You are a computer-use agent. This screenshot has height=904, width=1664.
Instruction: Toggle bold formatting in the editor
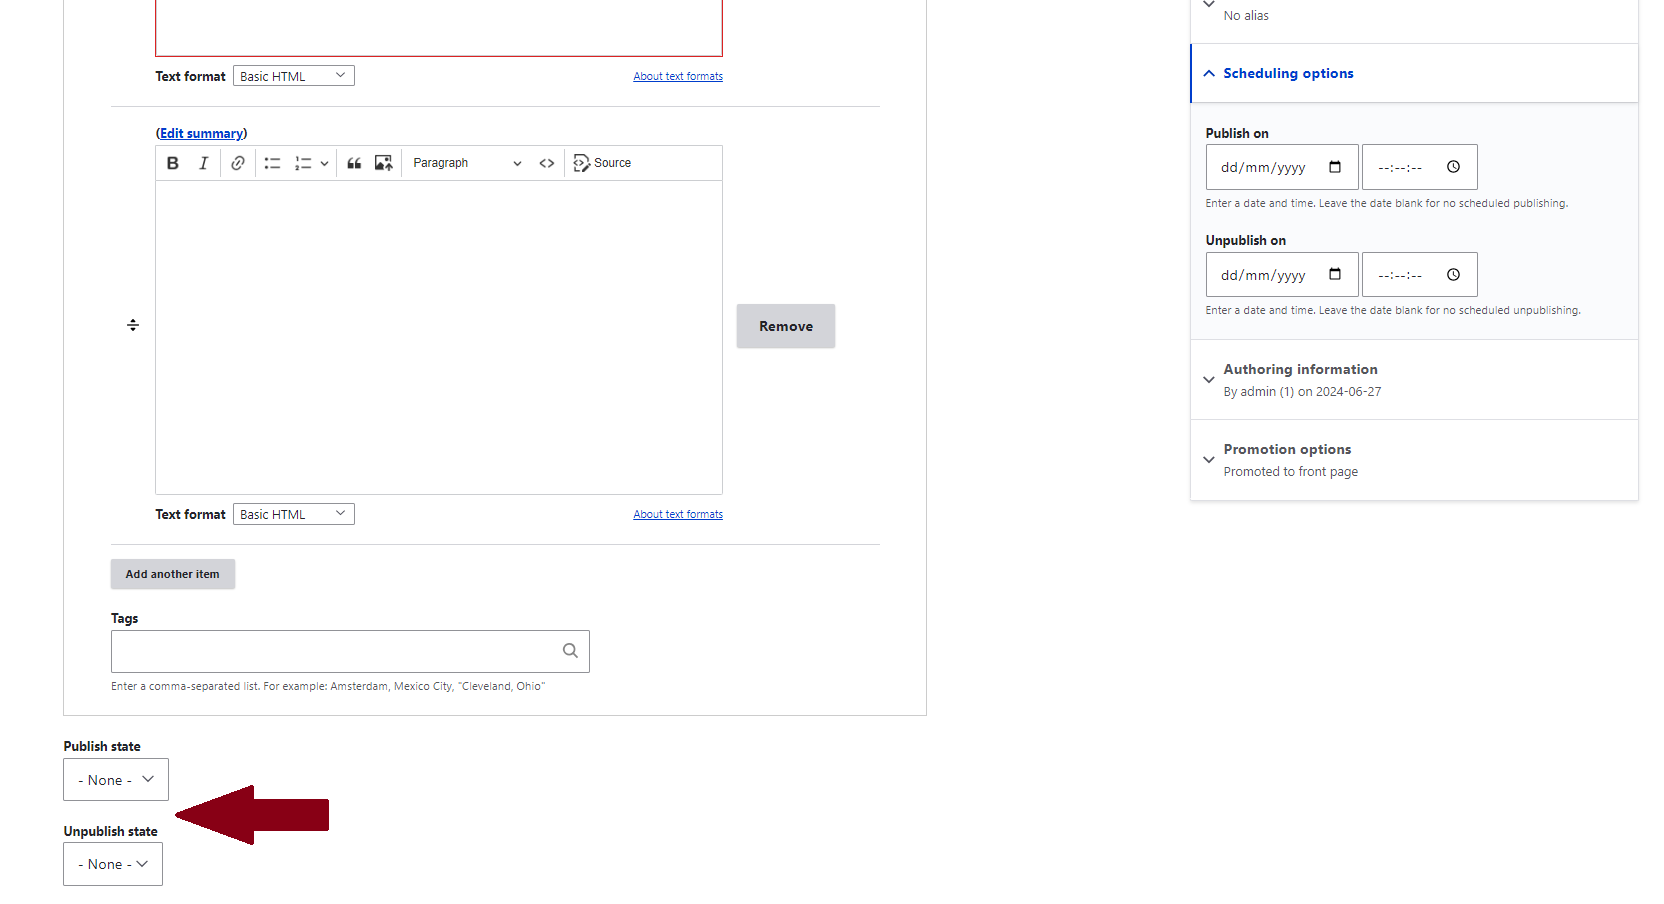(x=173, y=162)
